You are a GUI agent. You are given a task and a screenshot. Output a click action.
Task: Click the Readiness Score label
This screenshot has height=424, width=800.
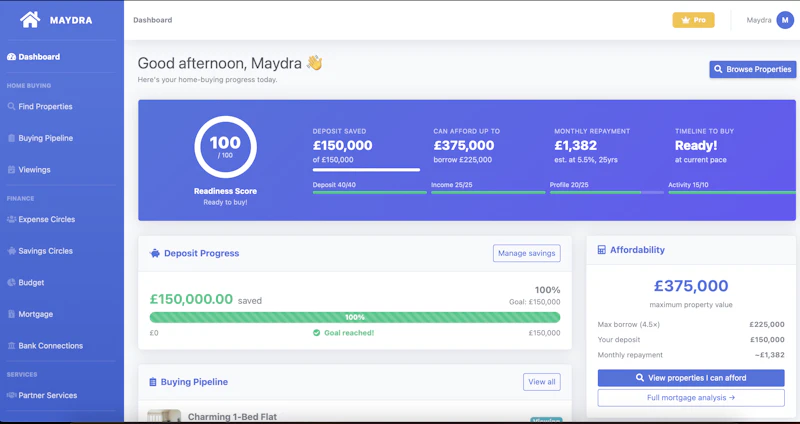coord(226,191)
